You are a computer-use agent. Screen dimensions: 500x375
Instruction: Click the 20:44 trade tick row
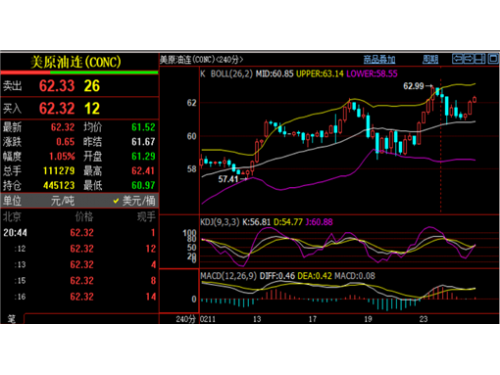click(79, 232)
